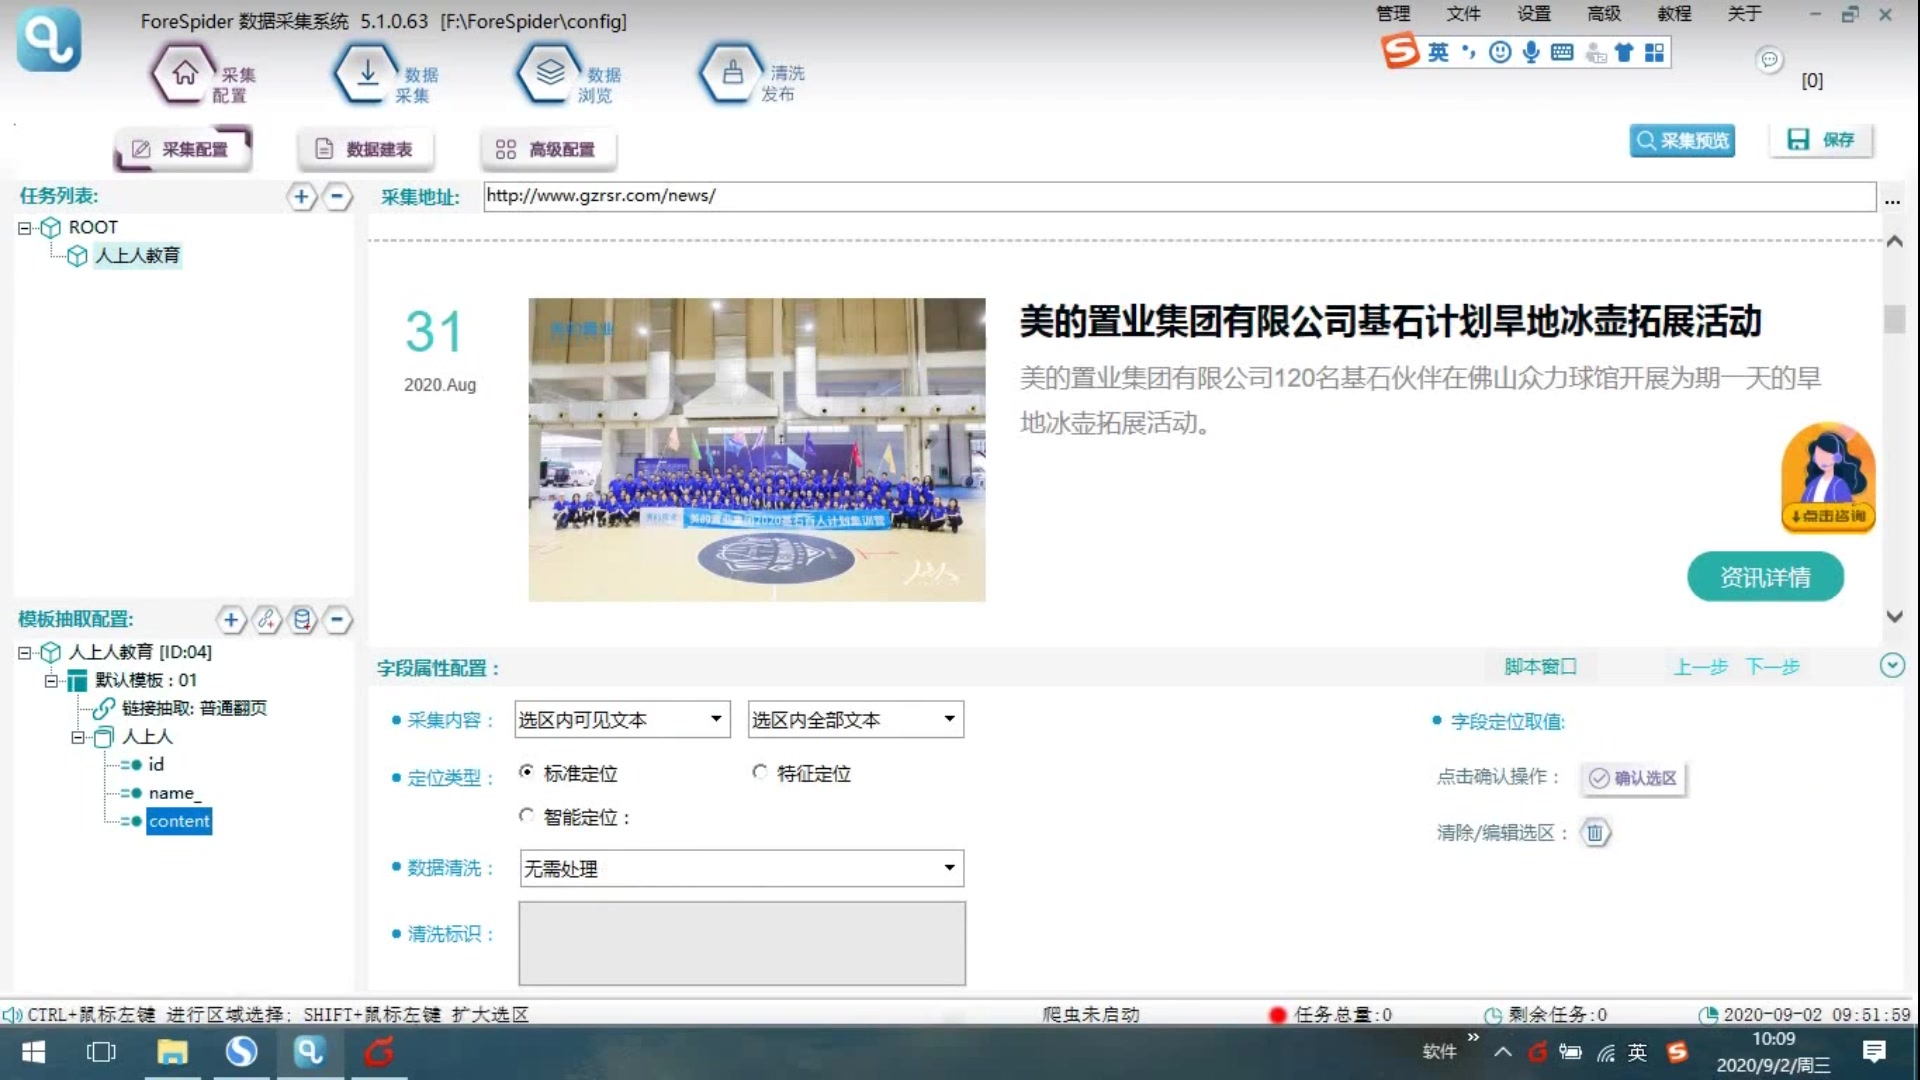Switch to the 高级配置 tab

point(547,149)
